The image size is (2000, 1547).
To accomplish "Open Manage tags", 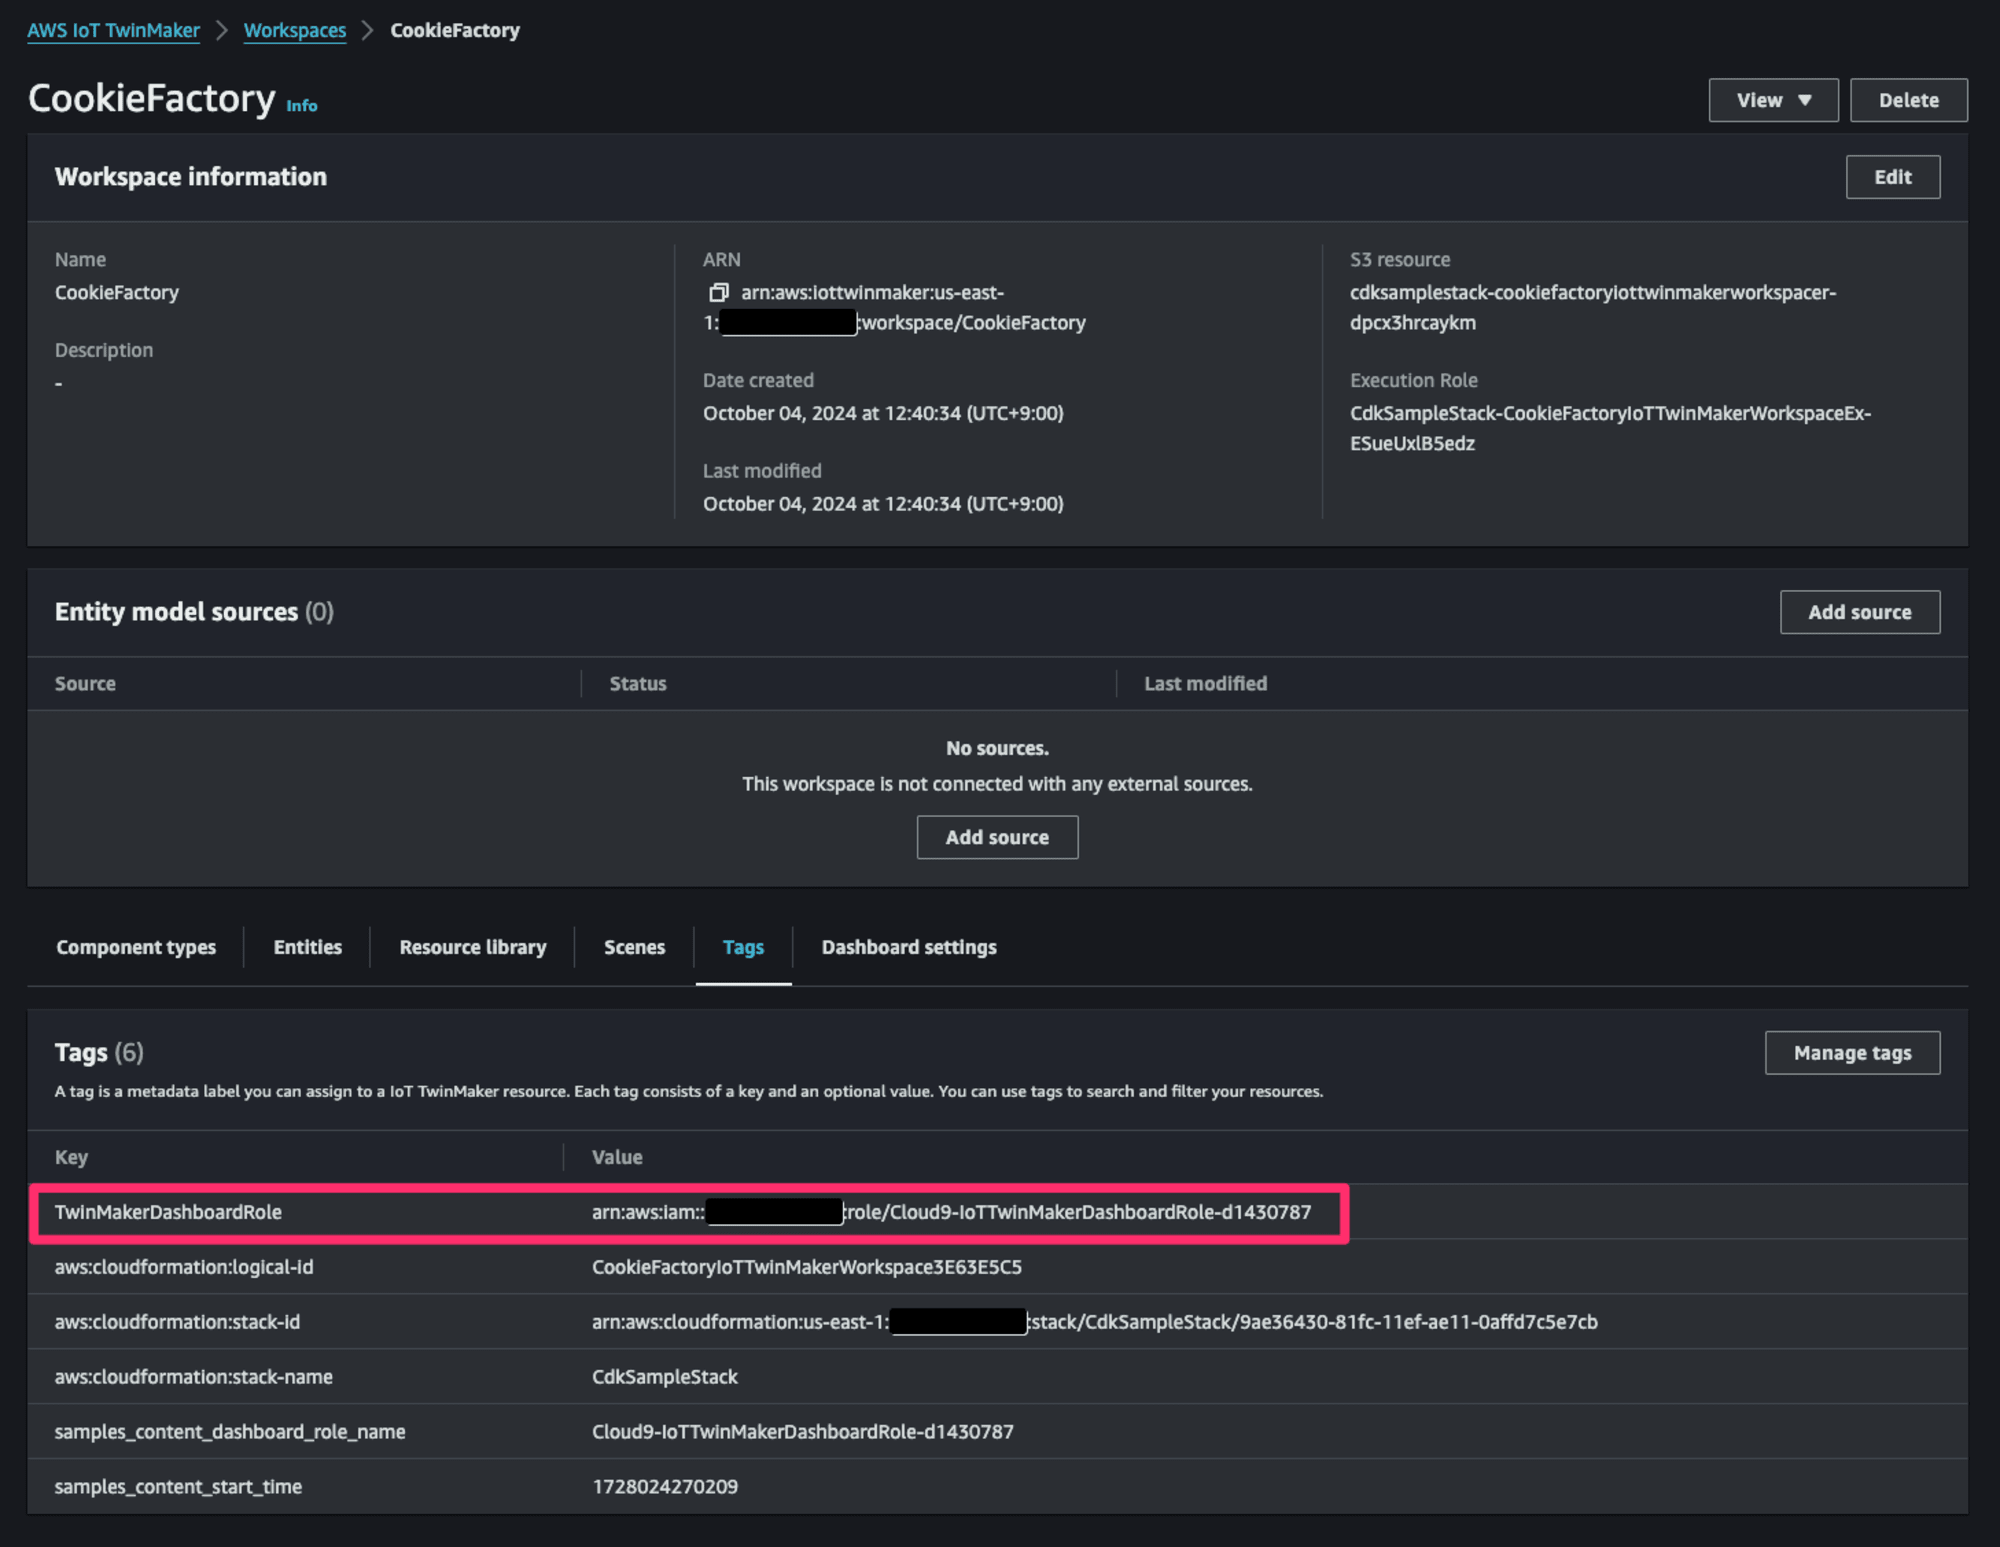I will [1852, 1053].
